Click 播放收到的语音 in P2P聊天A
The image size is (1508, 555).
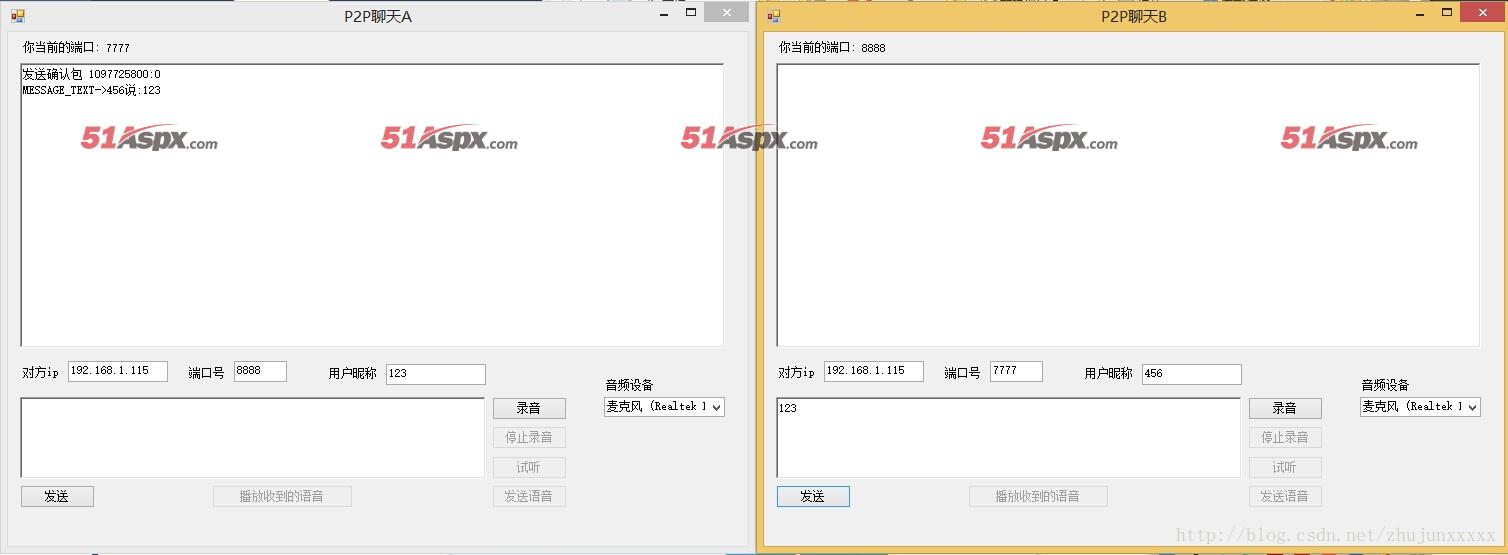(x=282, y=496)
